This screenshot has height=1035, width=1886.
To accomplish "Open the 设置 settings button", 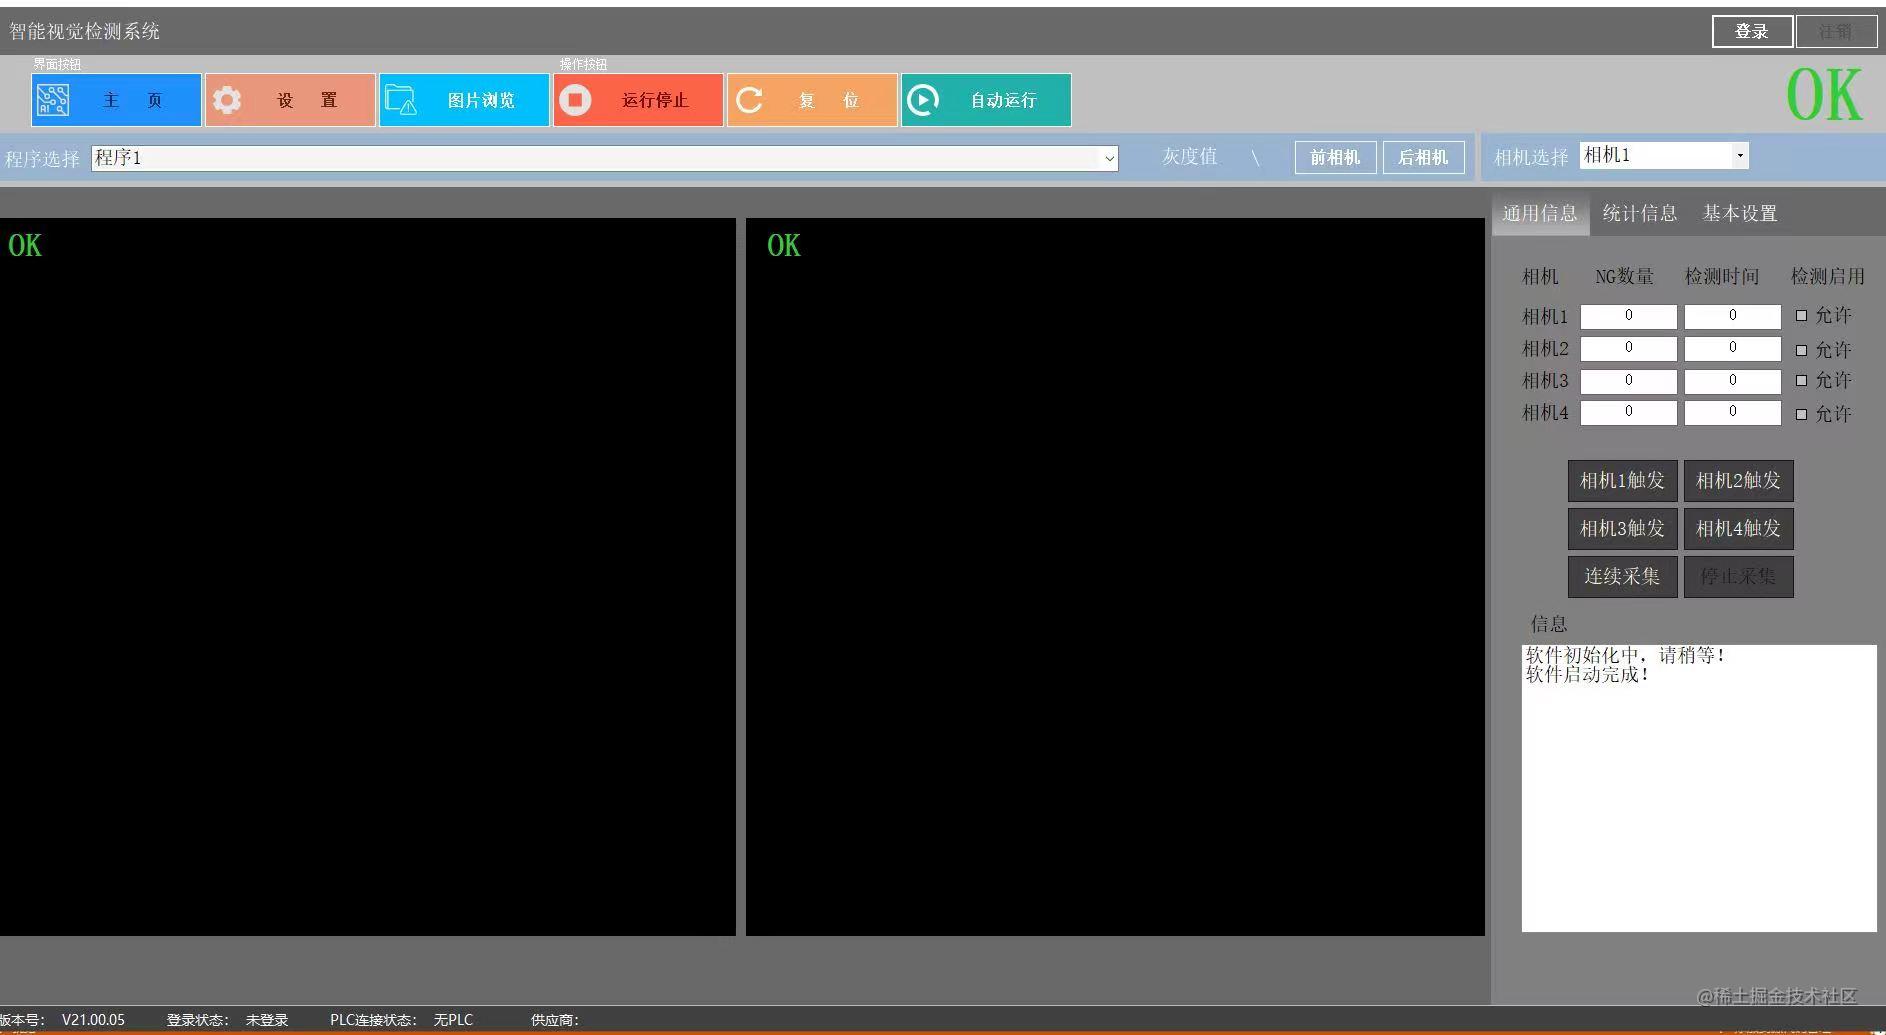I will click(x=290, y=100).
